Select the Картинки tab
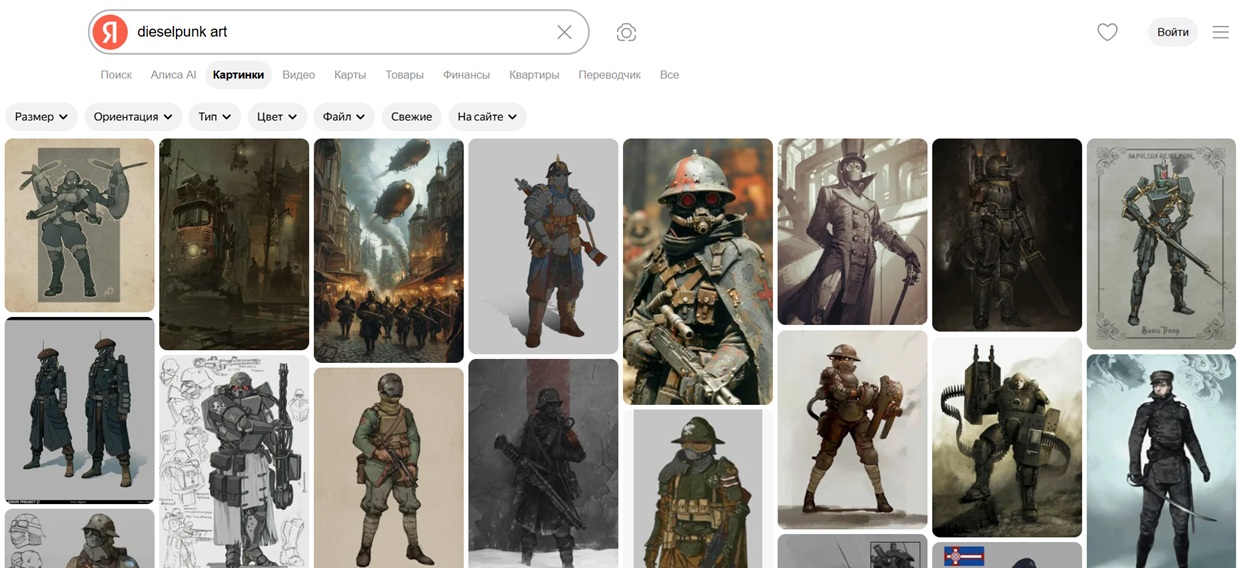 click(238, 75)
